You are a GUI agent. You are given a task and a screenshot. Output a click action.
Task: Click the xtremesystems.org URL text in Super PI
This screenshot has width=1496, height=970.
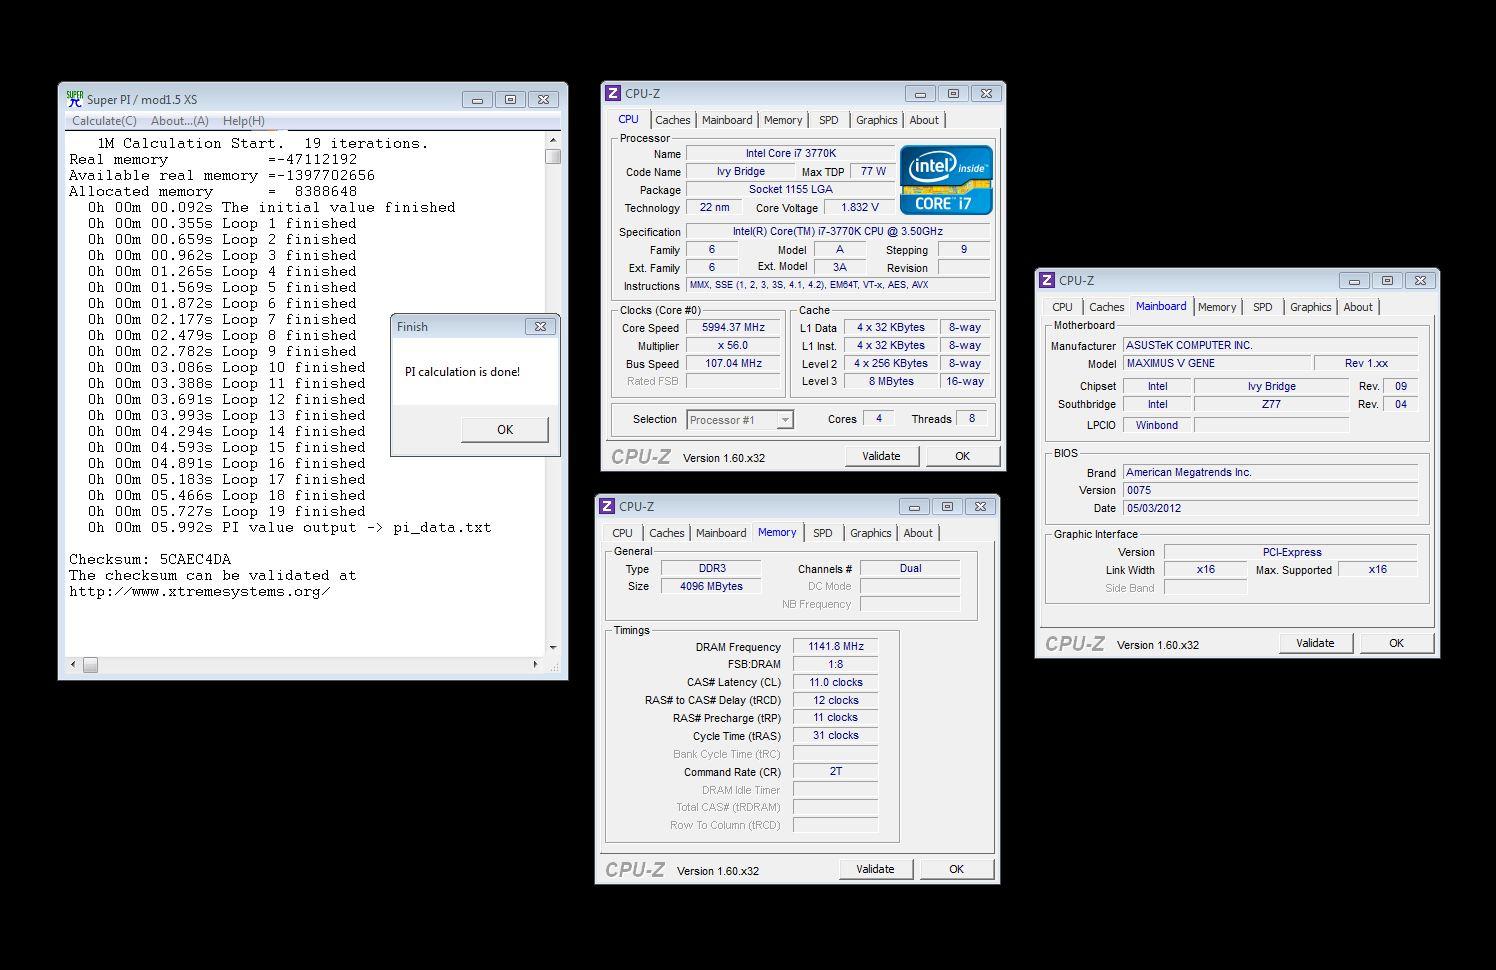(200, 592)
